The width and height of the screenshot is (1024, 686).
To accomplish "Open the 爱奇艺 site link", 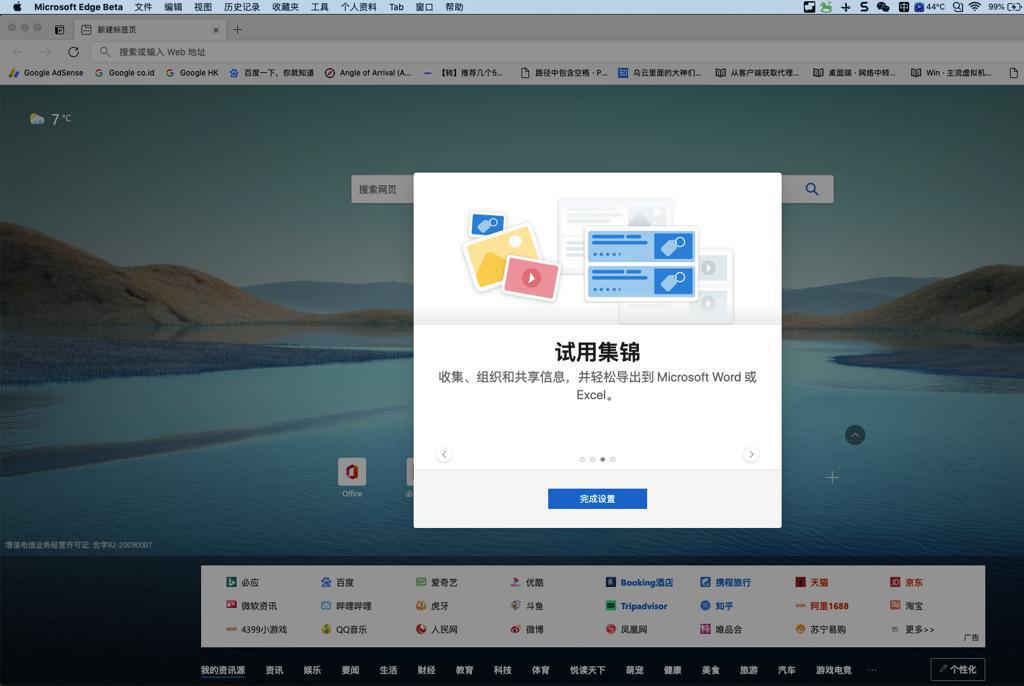I will pos(437,582).
